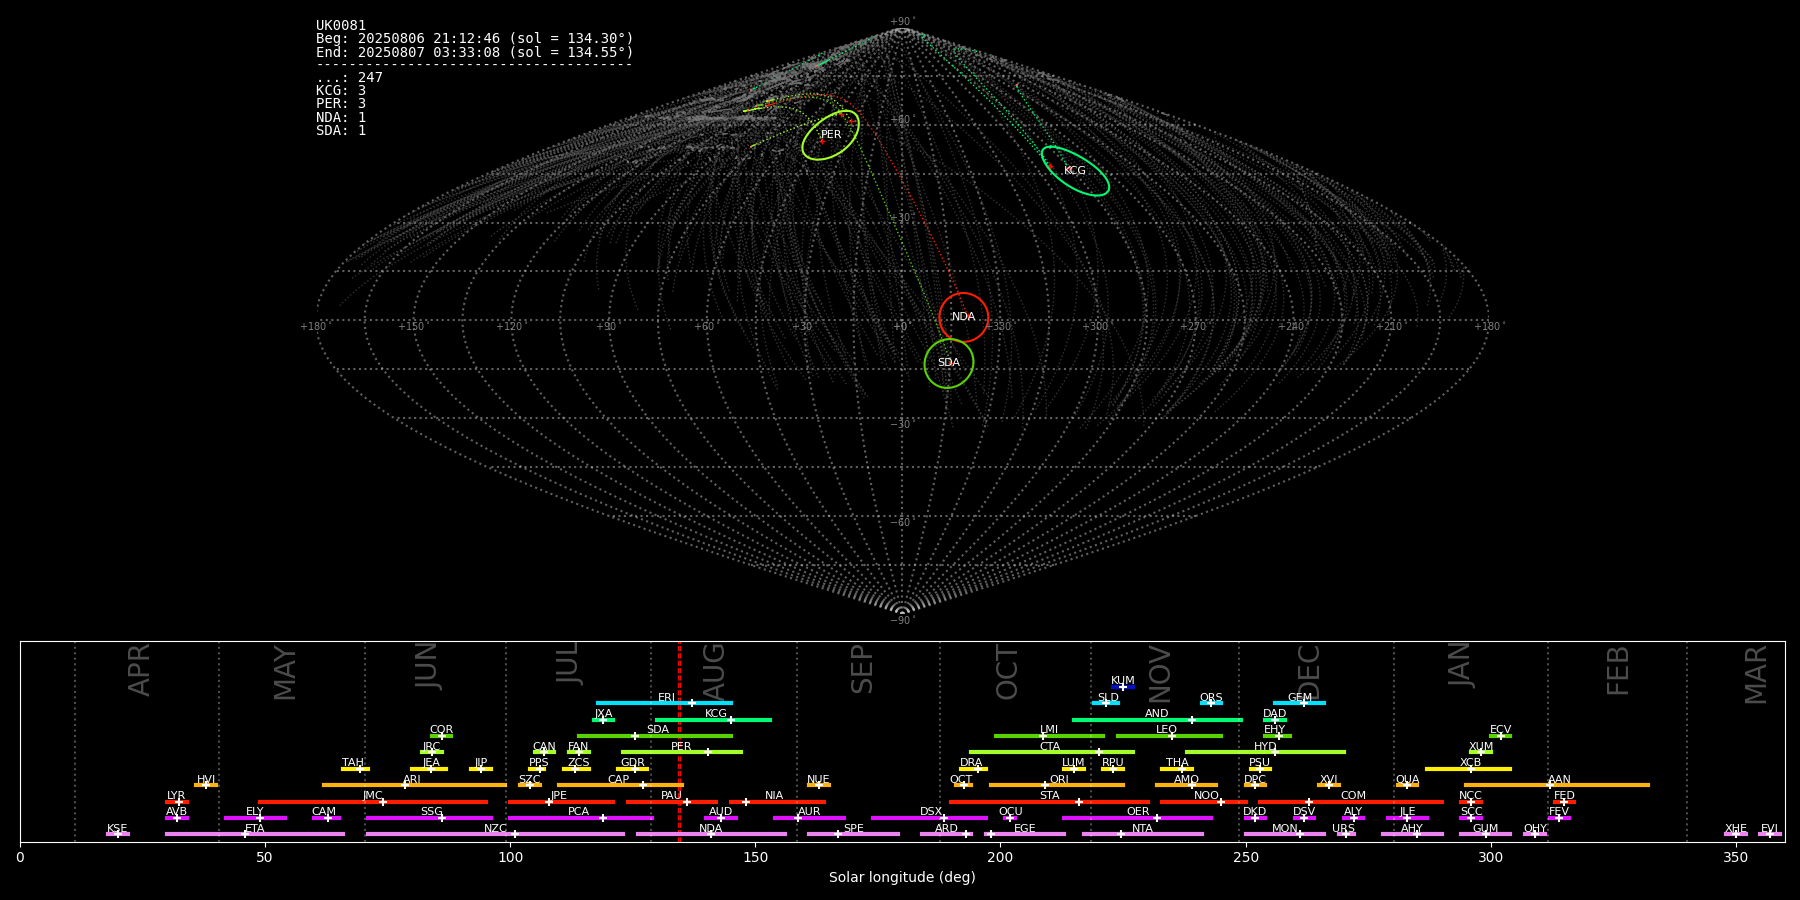
Task: Click the 'Beg: 20250806 21:12:46' line
Action: [475, 39]
